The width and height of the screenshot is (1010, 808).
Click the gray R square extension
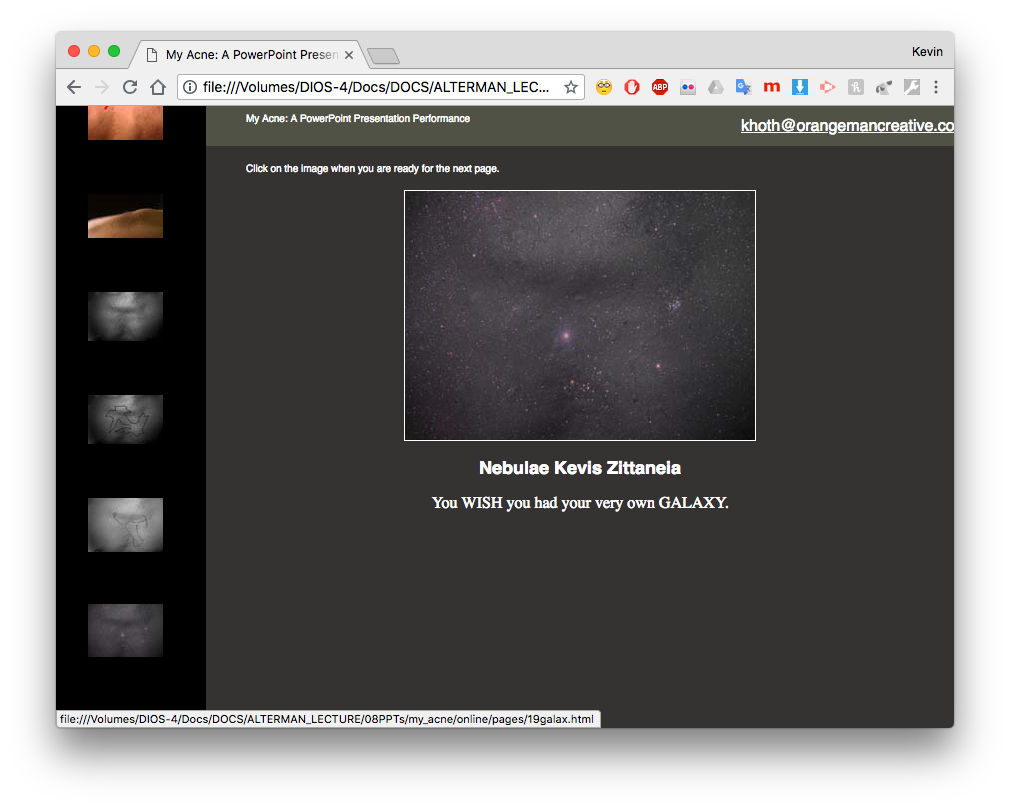point(855,87)
